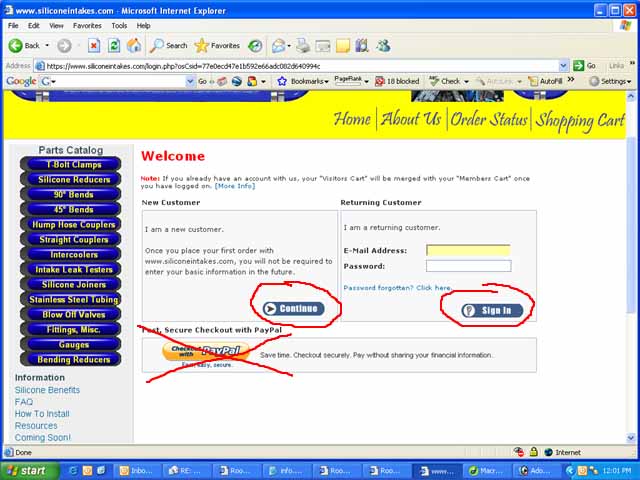Open the address bar URL dropdown
The height and width of the screenshot is (480, 640).
564,66
